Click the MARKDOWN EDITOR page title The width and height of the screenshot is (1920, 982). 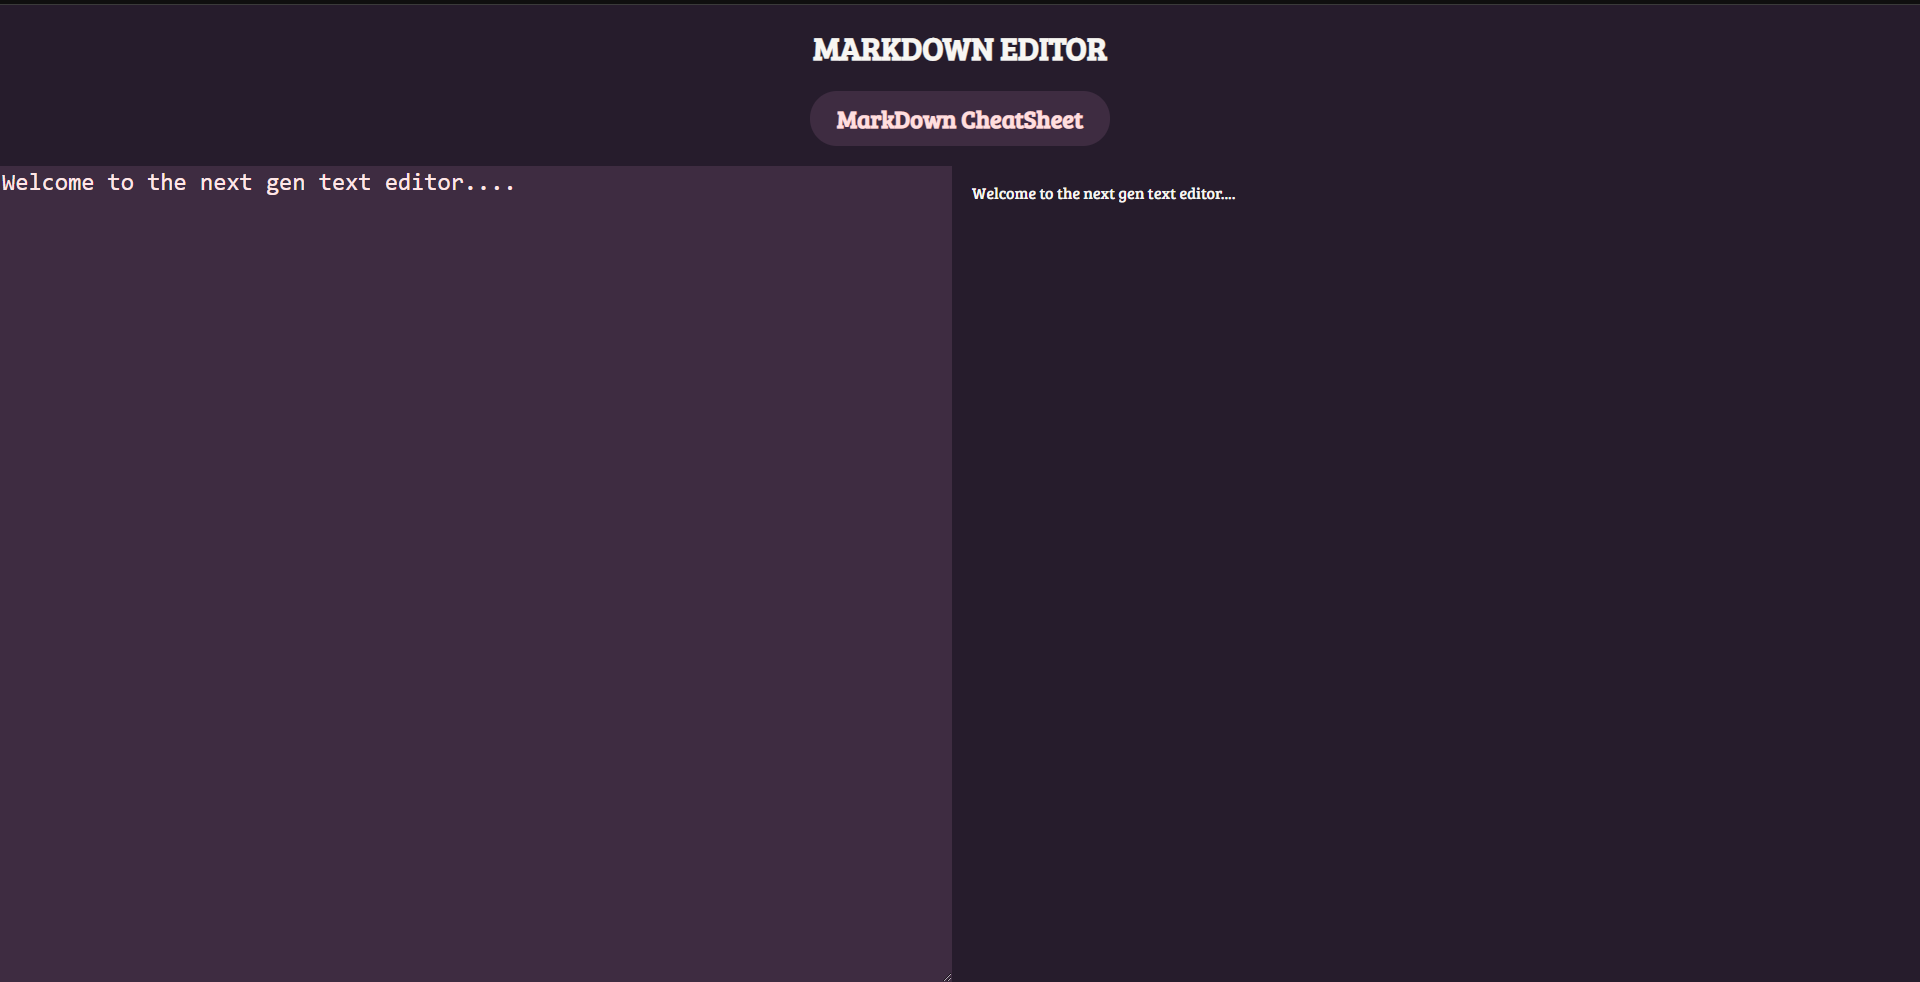click(959, 50)
